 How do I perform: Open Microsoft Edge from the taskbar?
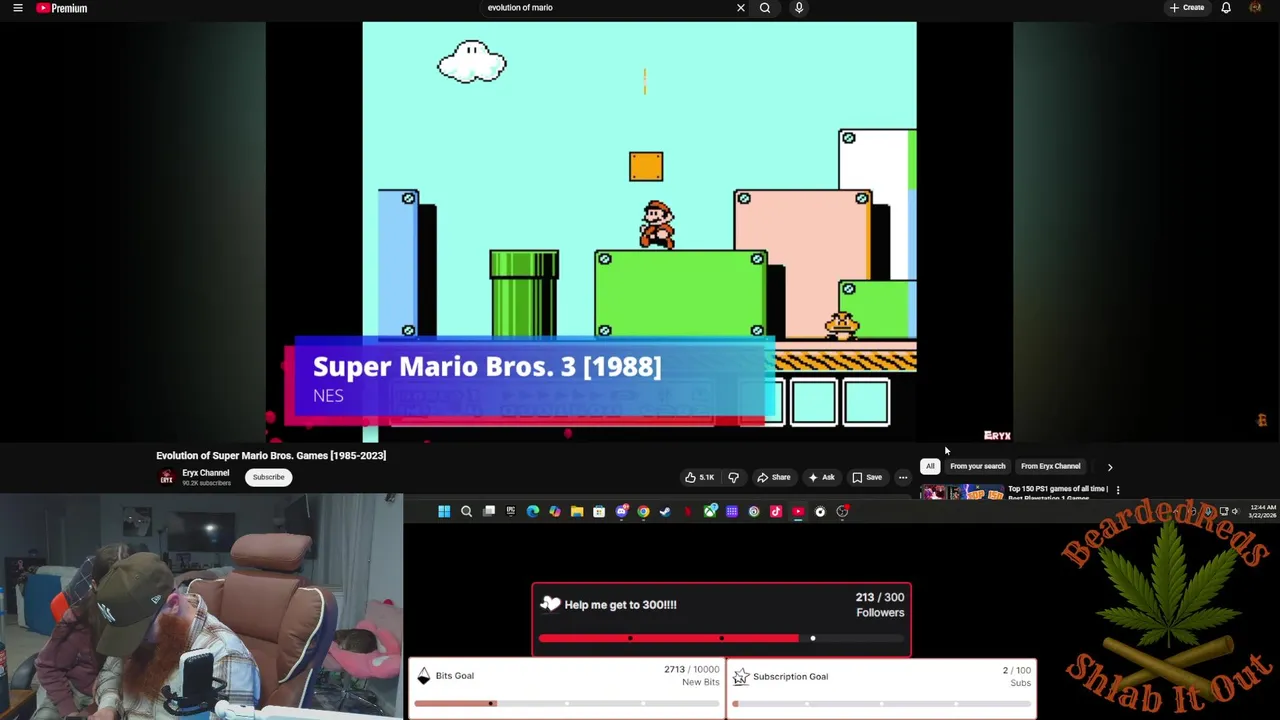point(533,512)
